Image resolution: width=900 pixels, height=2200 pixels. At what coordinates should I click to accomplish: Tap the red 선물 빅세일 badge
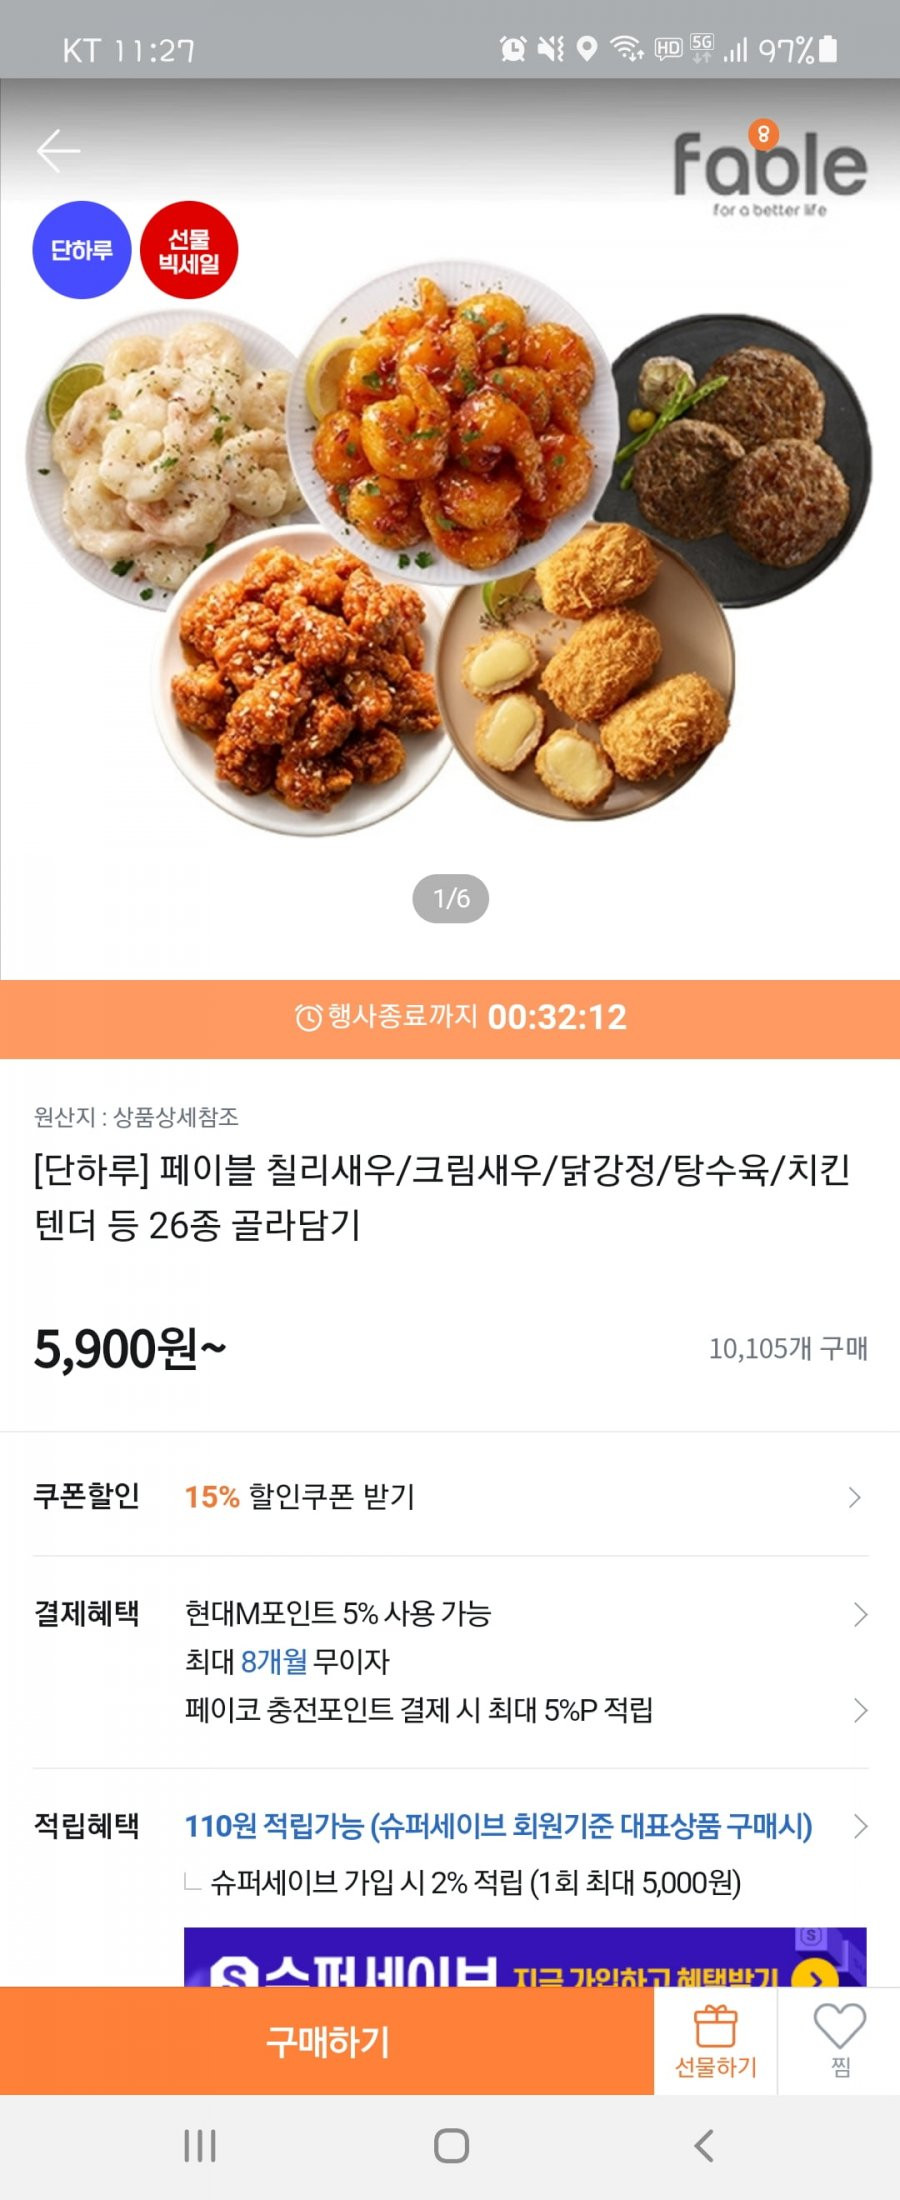[189, 251]
